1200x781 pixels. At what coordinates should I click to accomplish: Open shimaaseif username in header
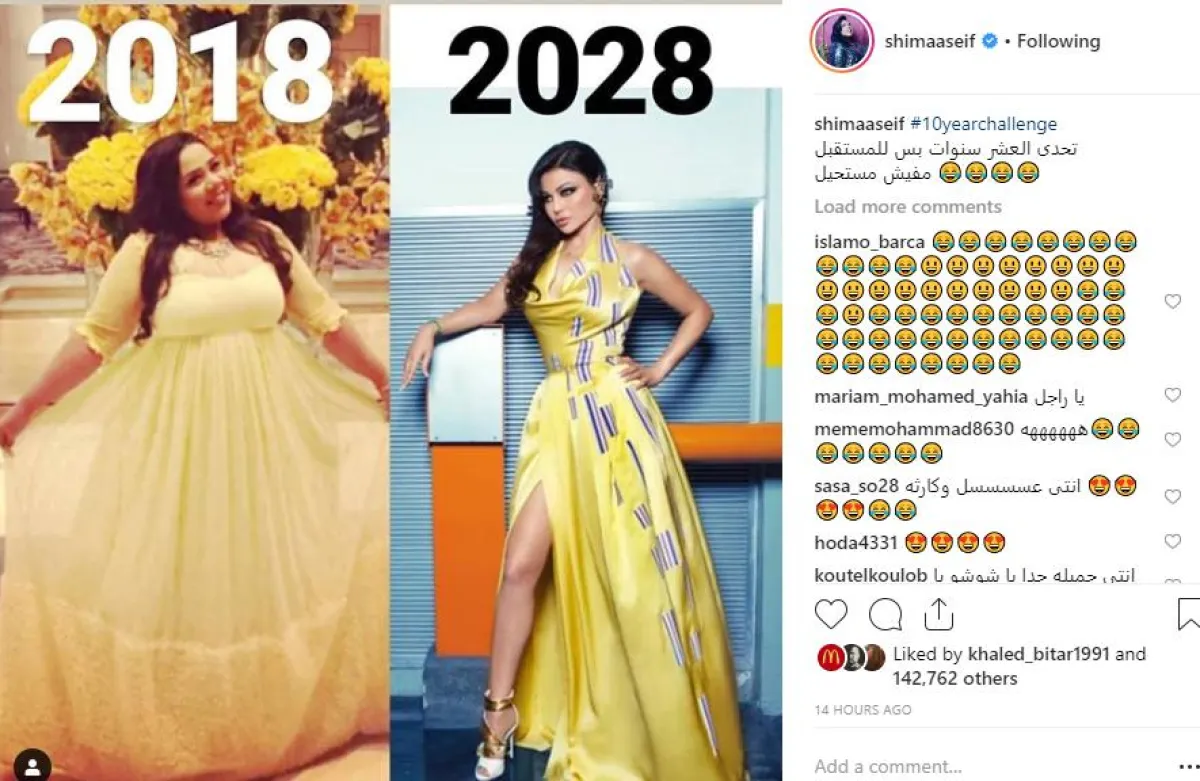pyautogui.click(x=930, y=41)
